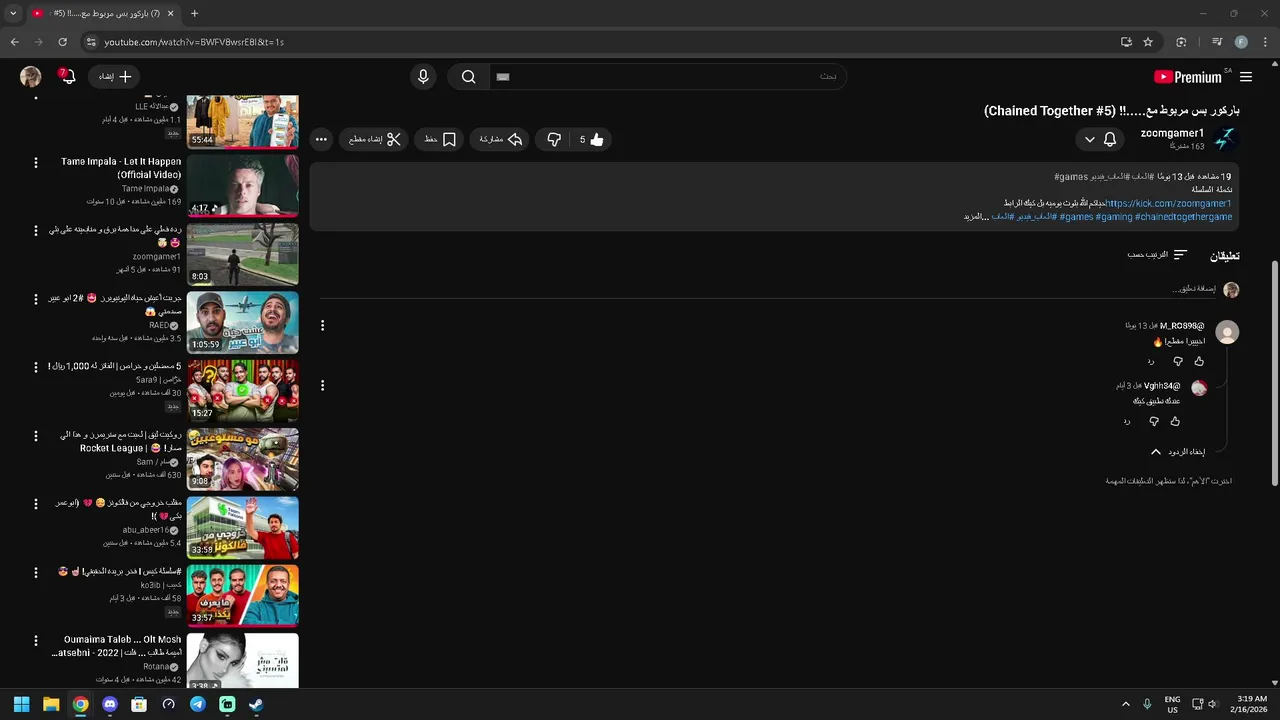Click the search magnifier button

pyautogui.click(x=468, y=77)
